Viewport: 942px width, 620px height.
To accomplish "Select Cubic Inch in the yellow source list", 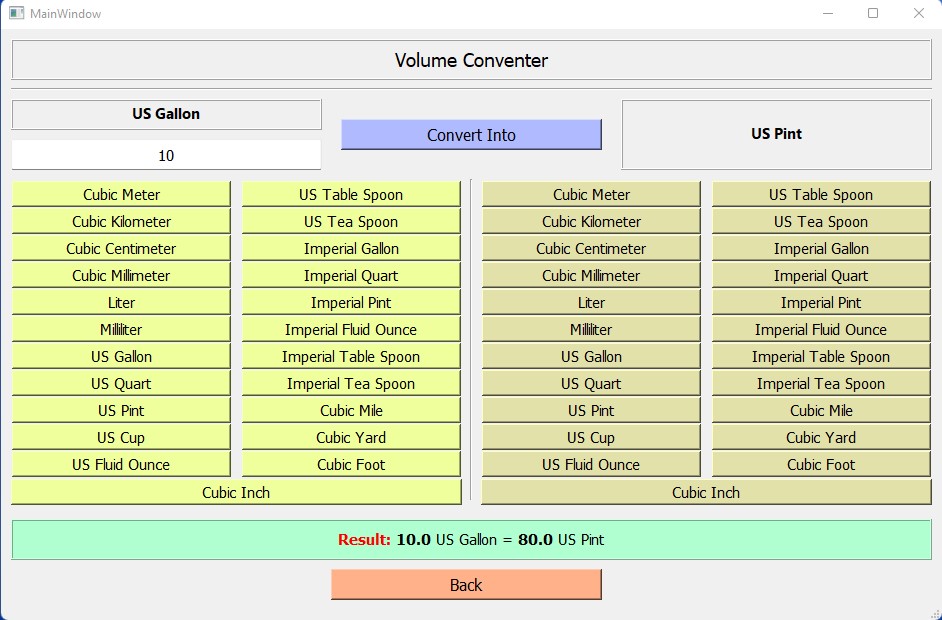I will (236, 493).
